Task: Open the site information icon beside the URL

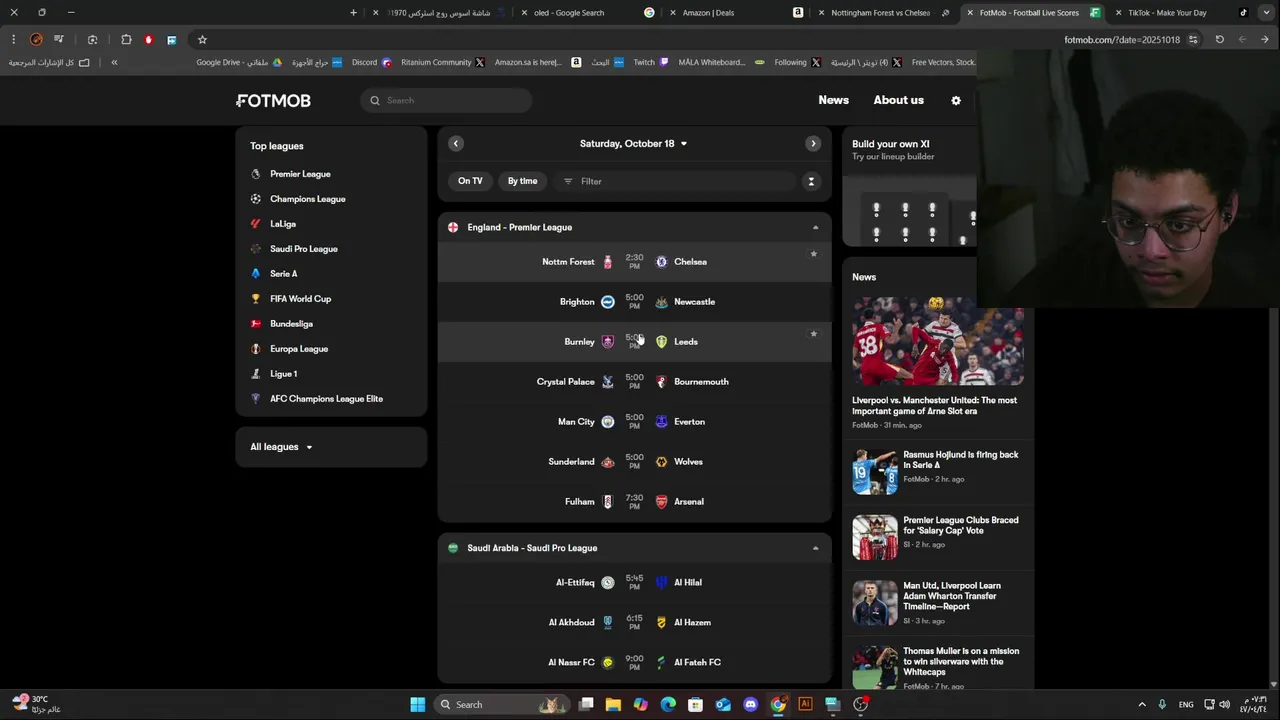Action: (x=1193, y=40)
